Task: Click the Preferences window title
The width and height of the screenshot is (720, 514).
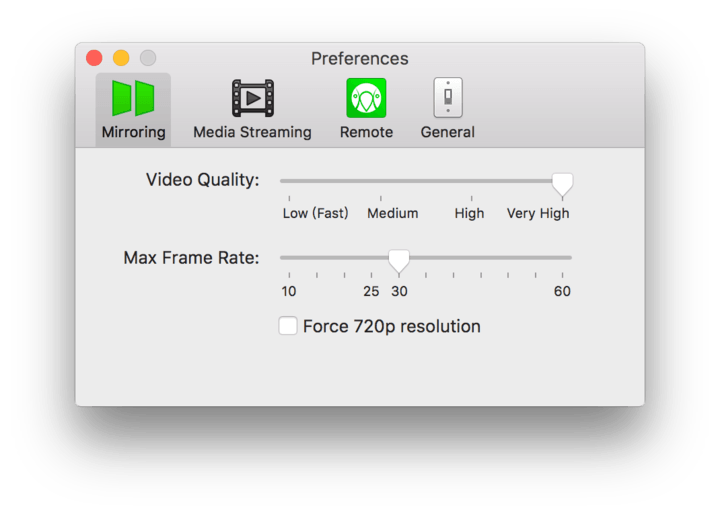Action: 359,58
